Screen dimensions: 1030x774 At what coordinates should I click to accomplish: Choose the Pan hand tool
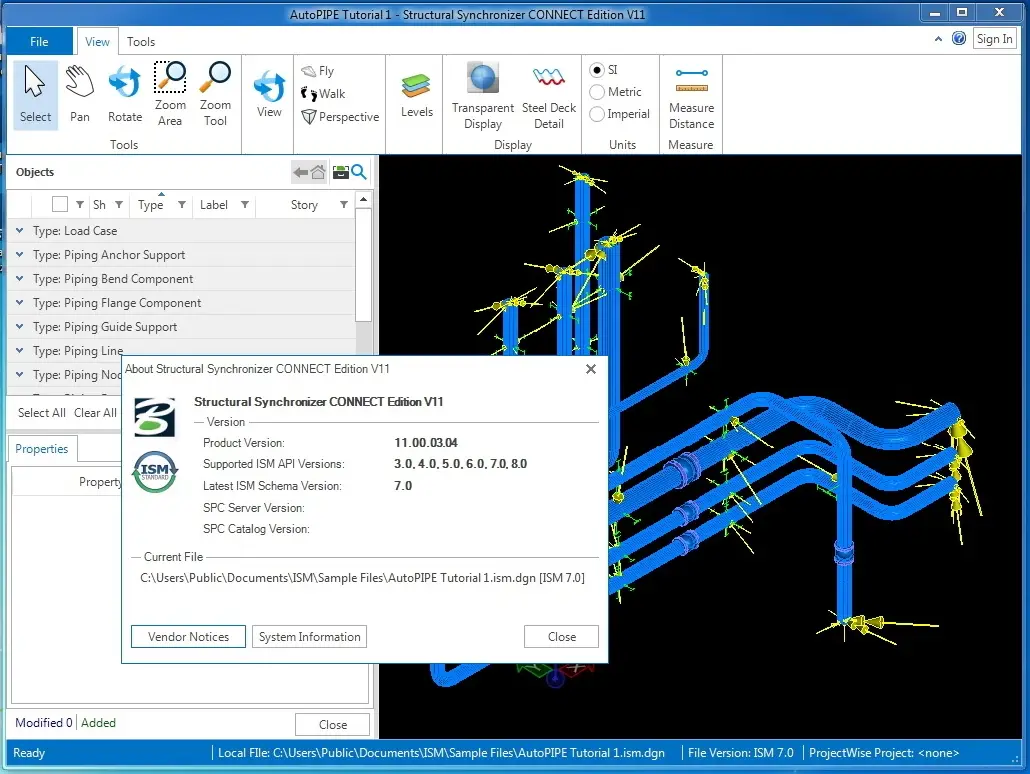tap(79, 94)
